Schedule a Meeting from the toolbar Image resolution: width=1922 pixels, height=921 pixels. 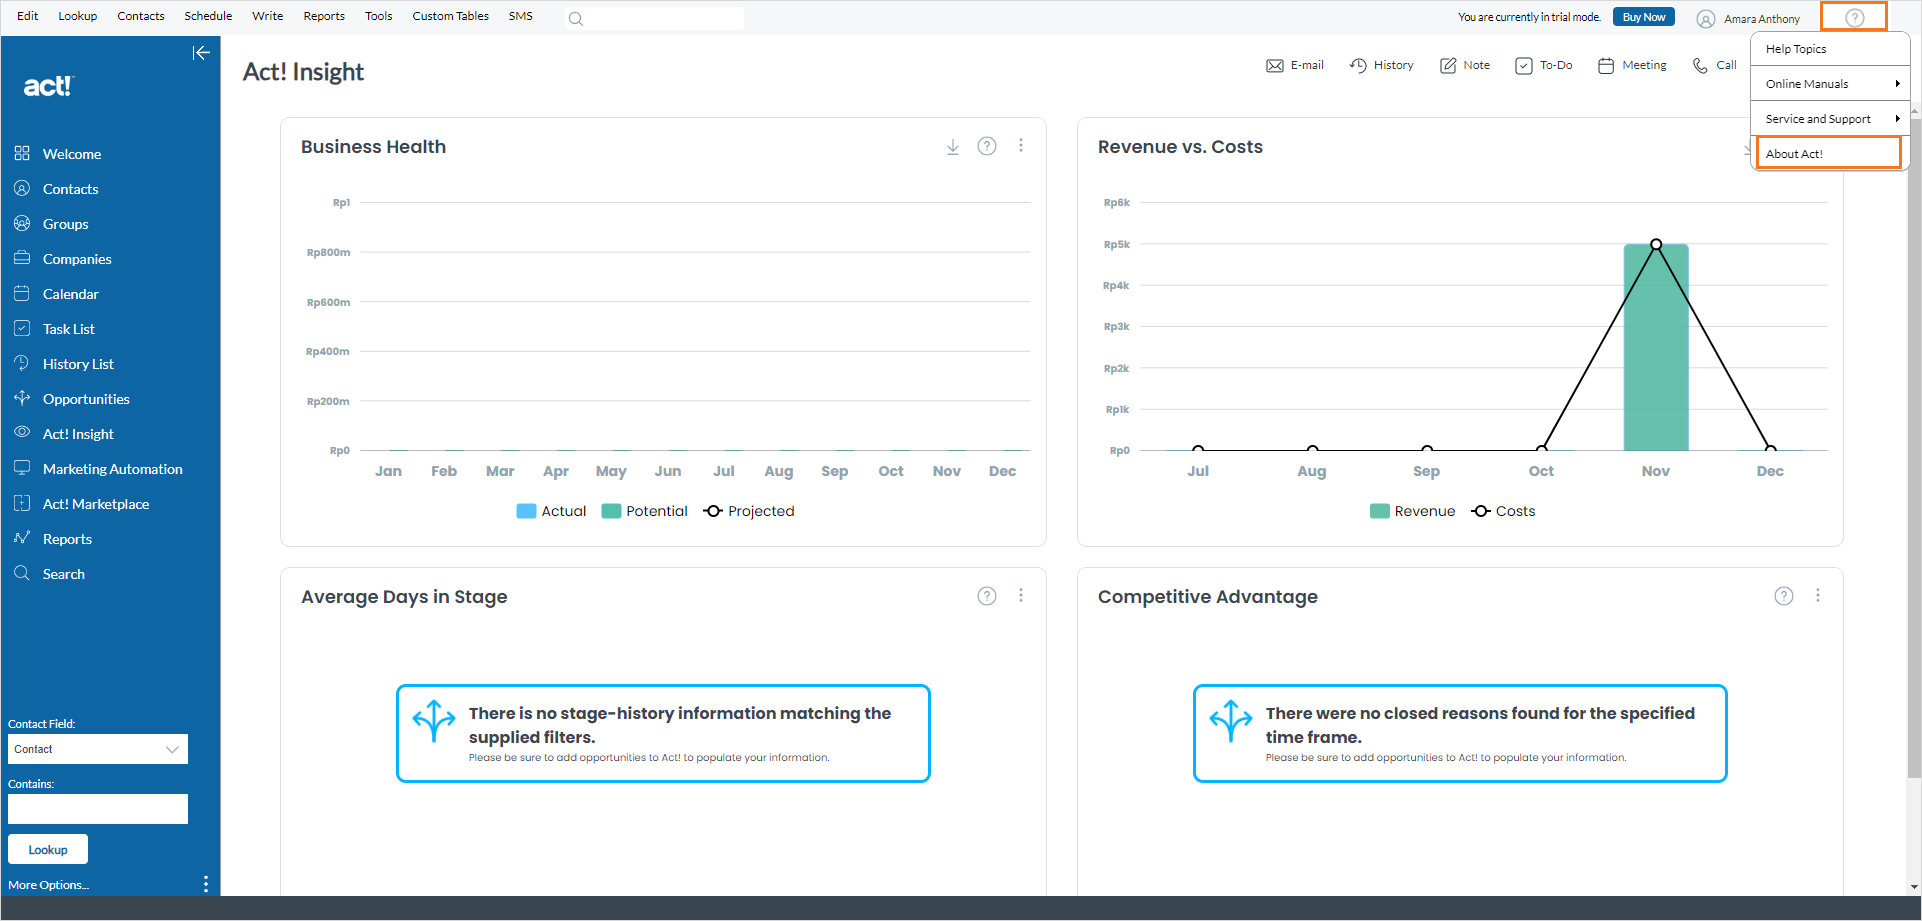[x=1632, y=65]
